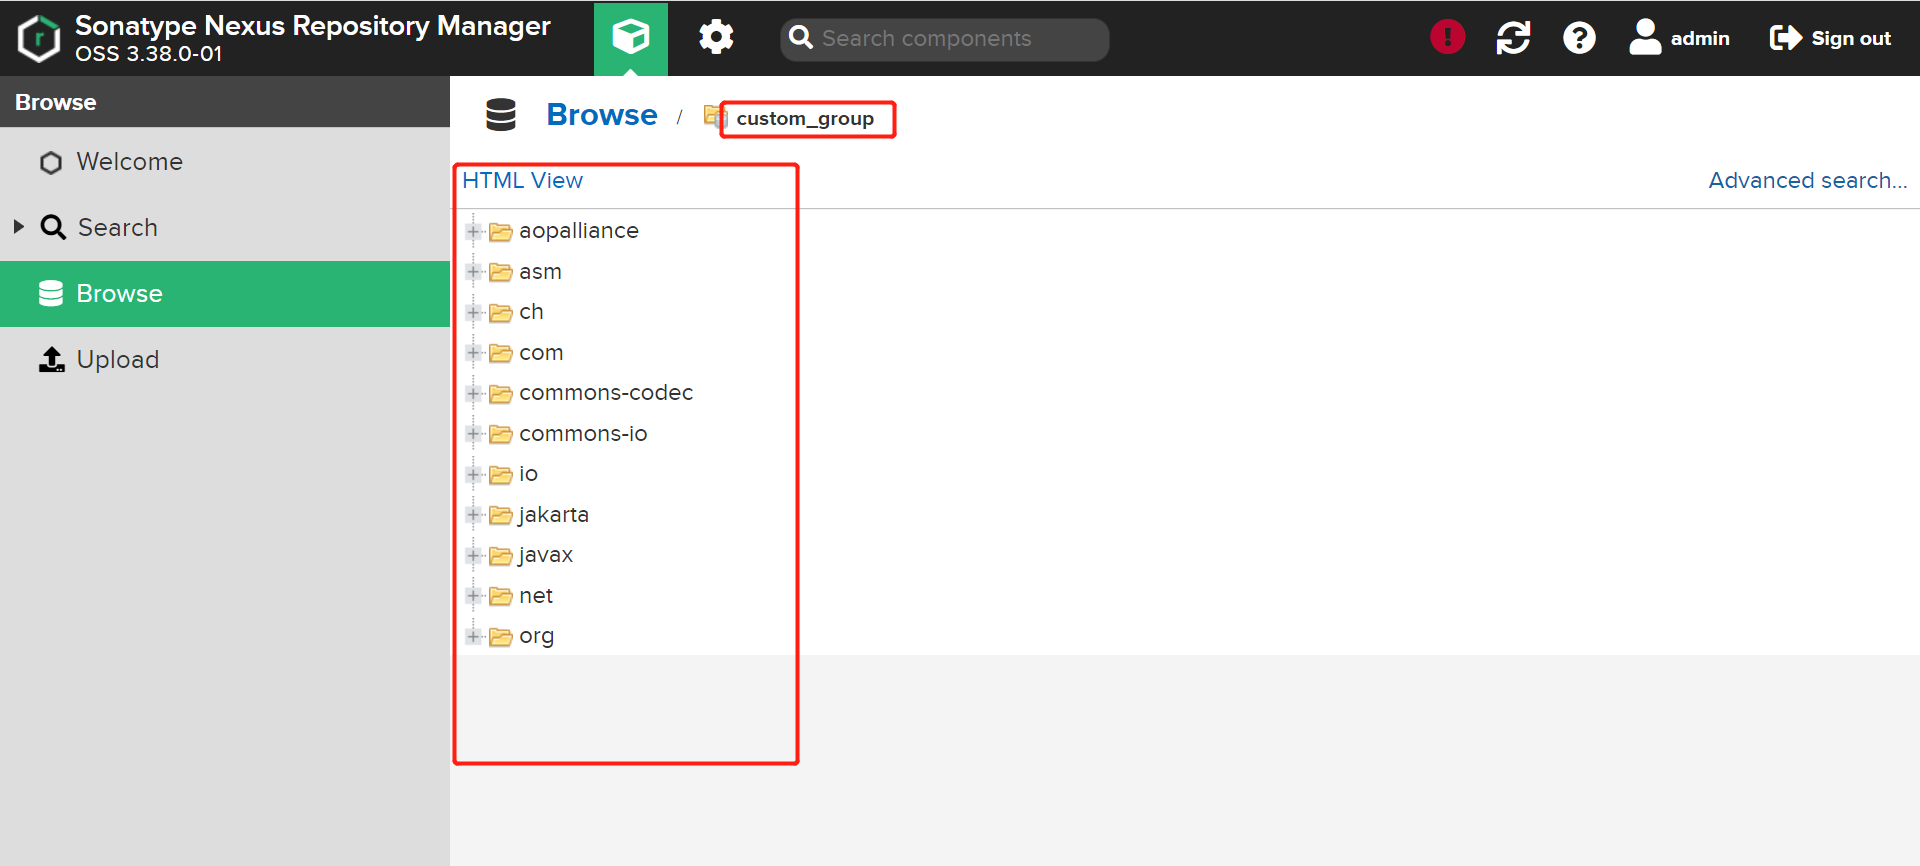
Task: Select the io tree item
Action: pyautogui.click(x=528, y=474)
